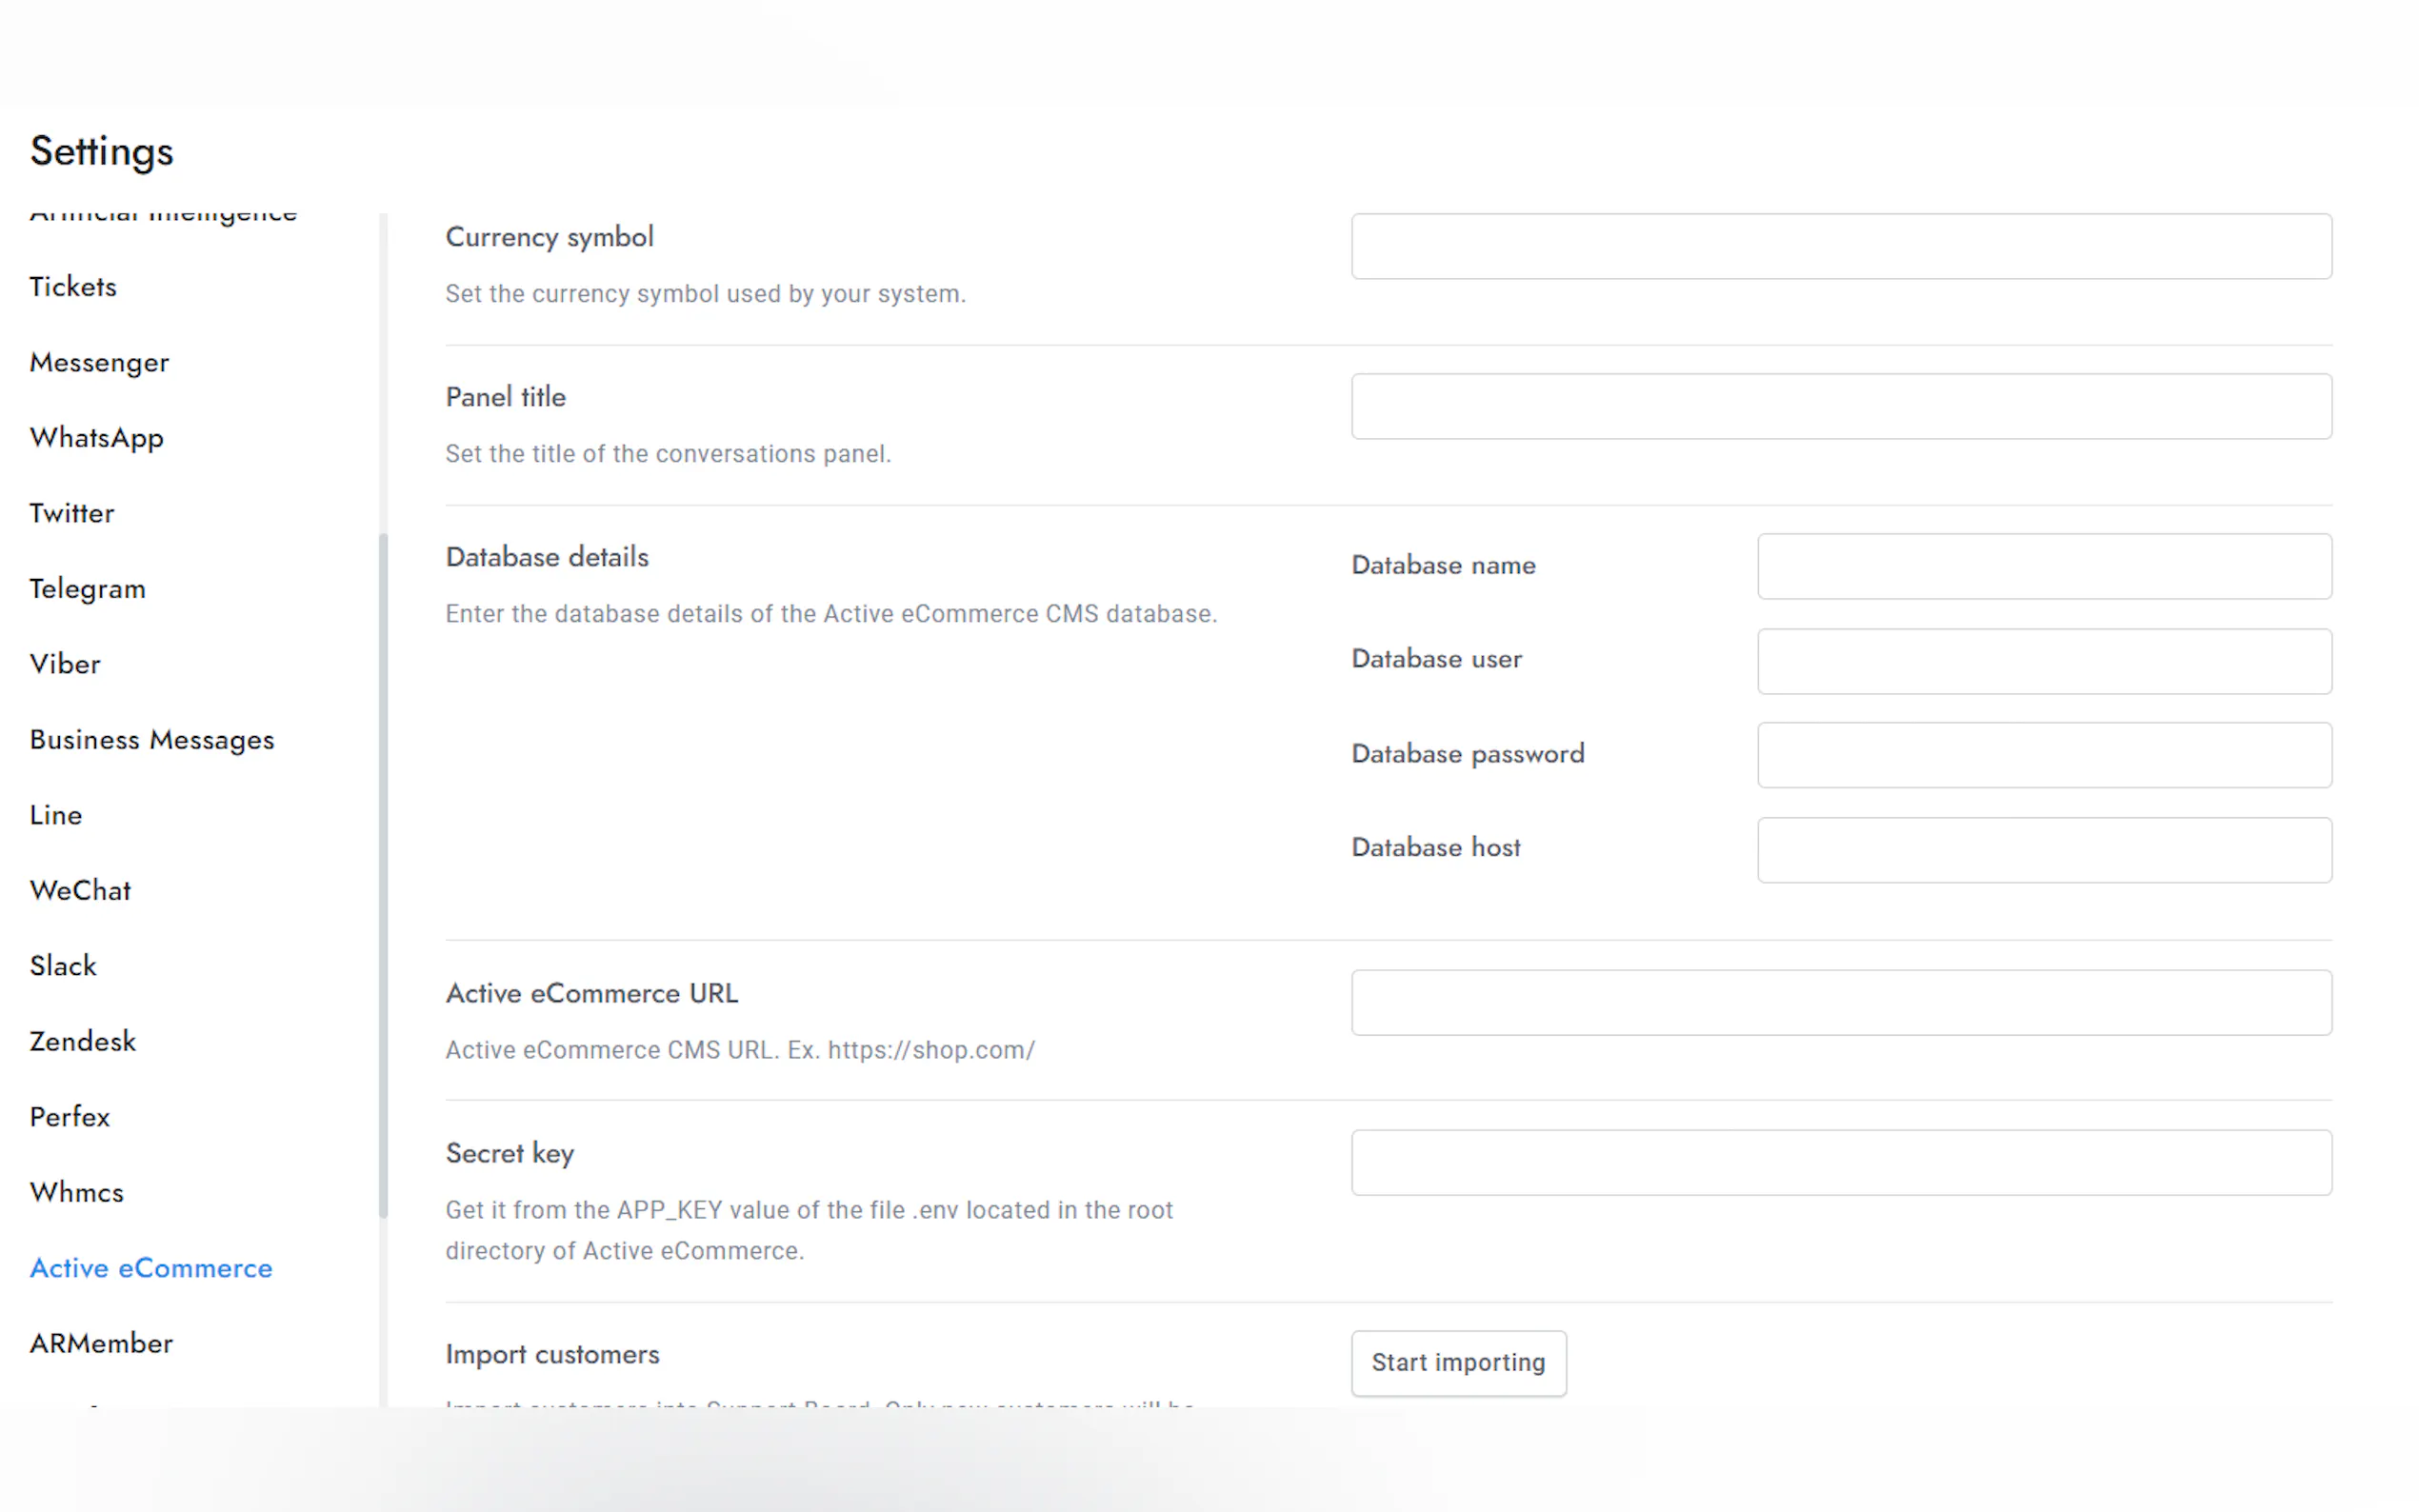This screenshot has width=2419, height=1512.
Task: Select the Viber sidebar item
Action: (x=65, y=664)
